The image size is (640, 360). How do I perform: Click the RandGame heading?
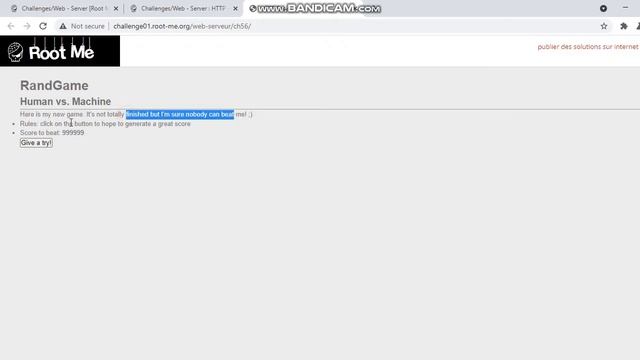coord(54,86)
